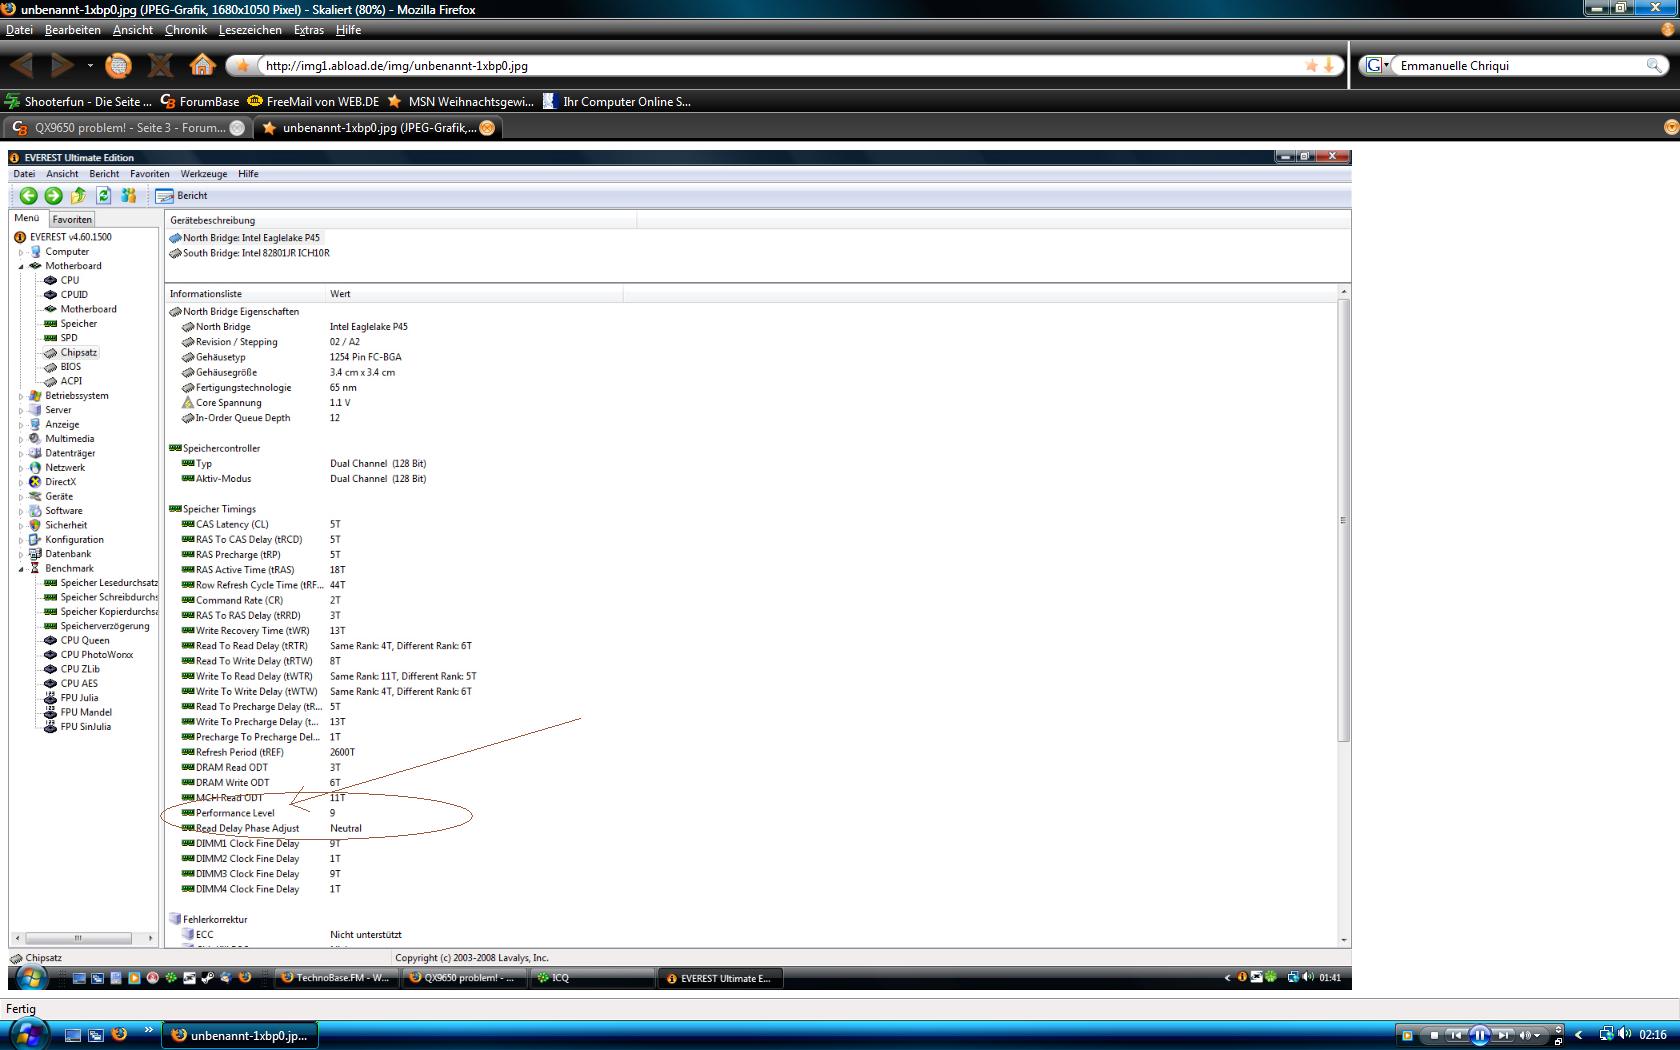Open Firefox's Lesezeichen menu
1680x1050 pixels.
tap(250, 30)
